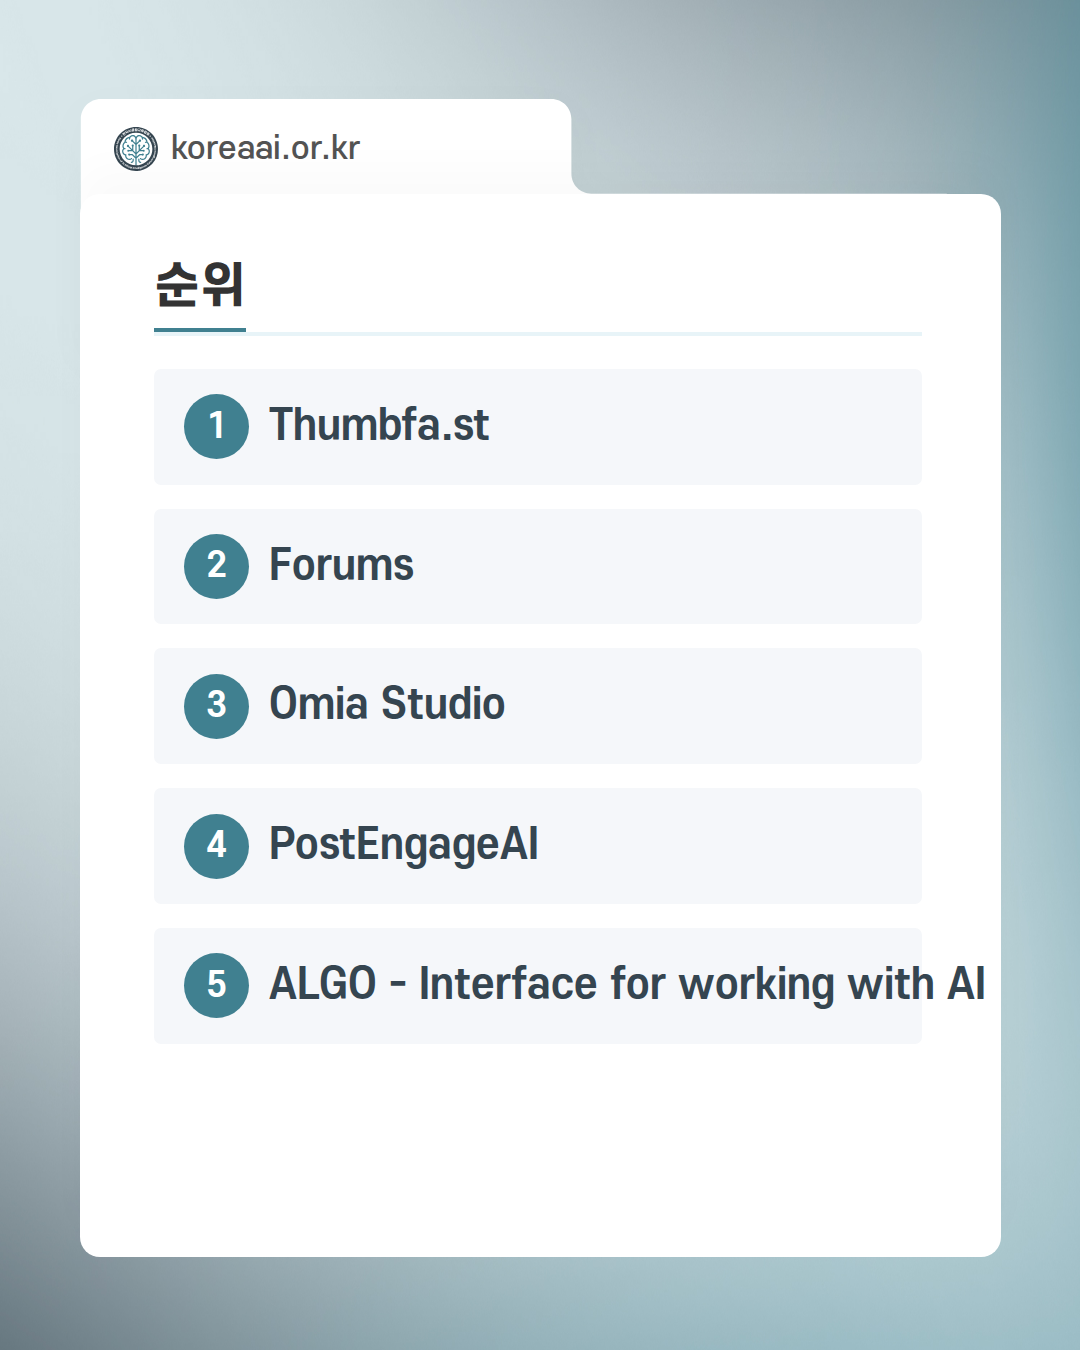Click the number 1 rank badge
Screen dimensions: 1080x1350
216,426
